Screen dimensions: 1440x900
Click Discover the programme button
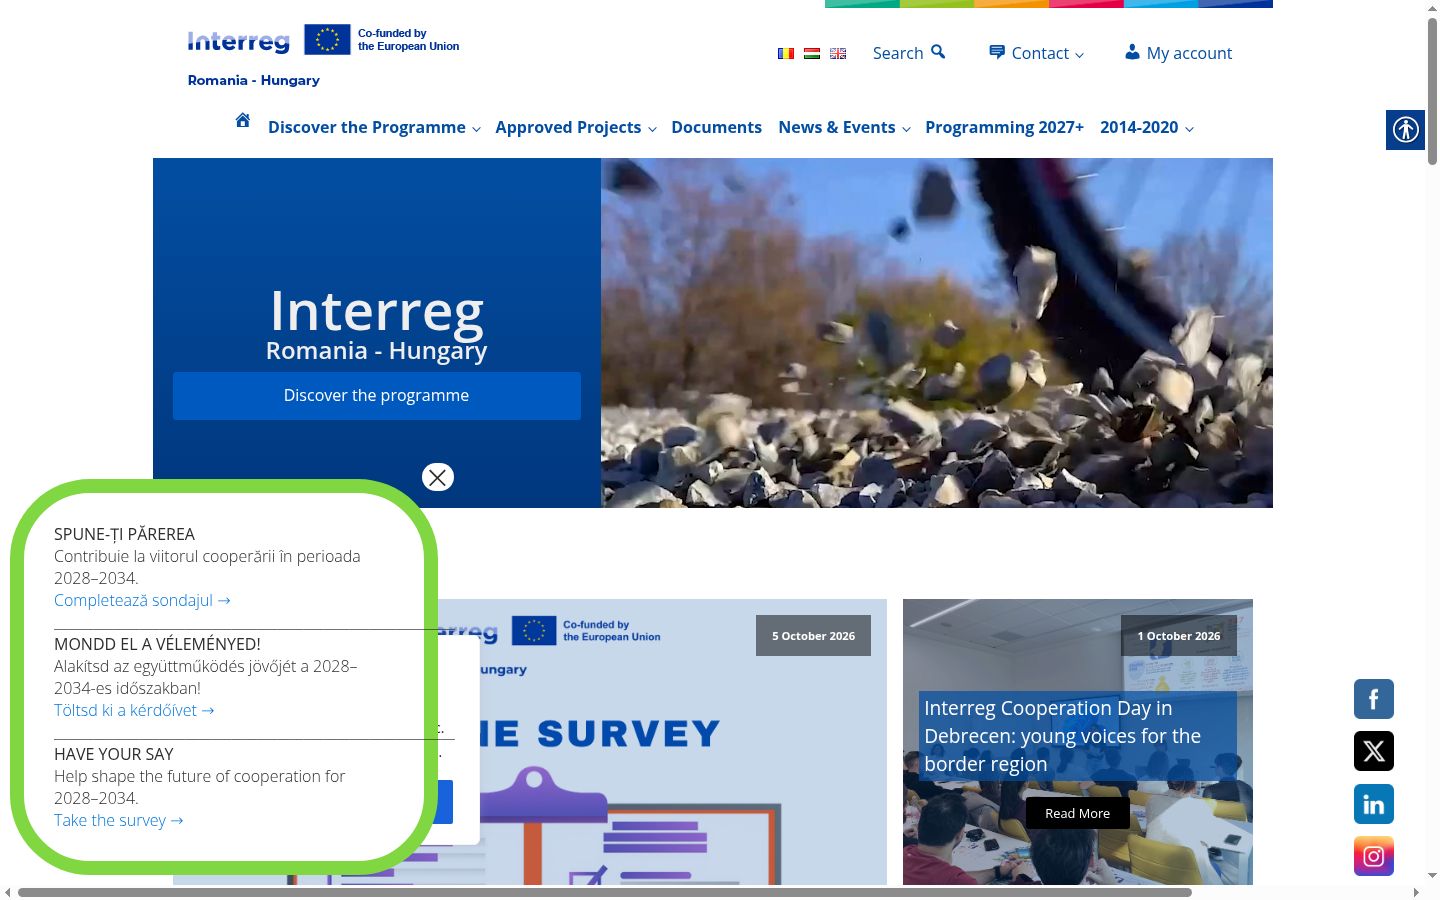click(376, 396)
